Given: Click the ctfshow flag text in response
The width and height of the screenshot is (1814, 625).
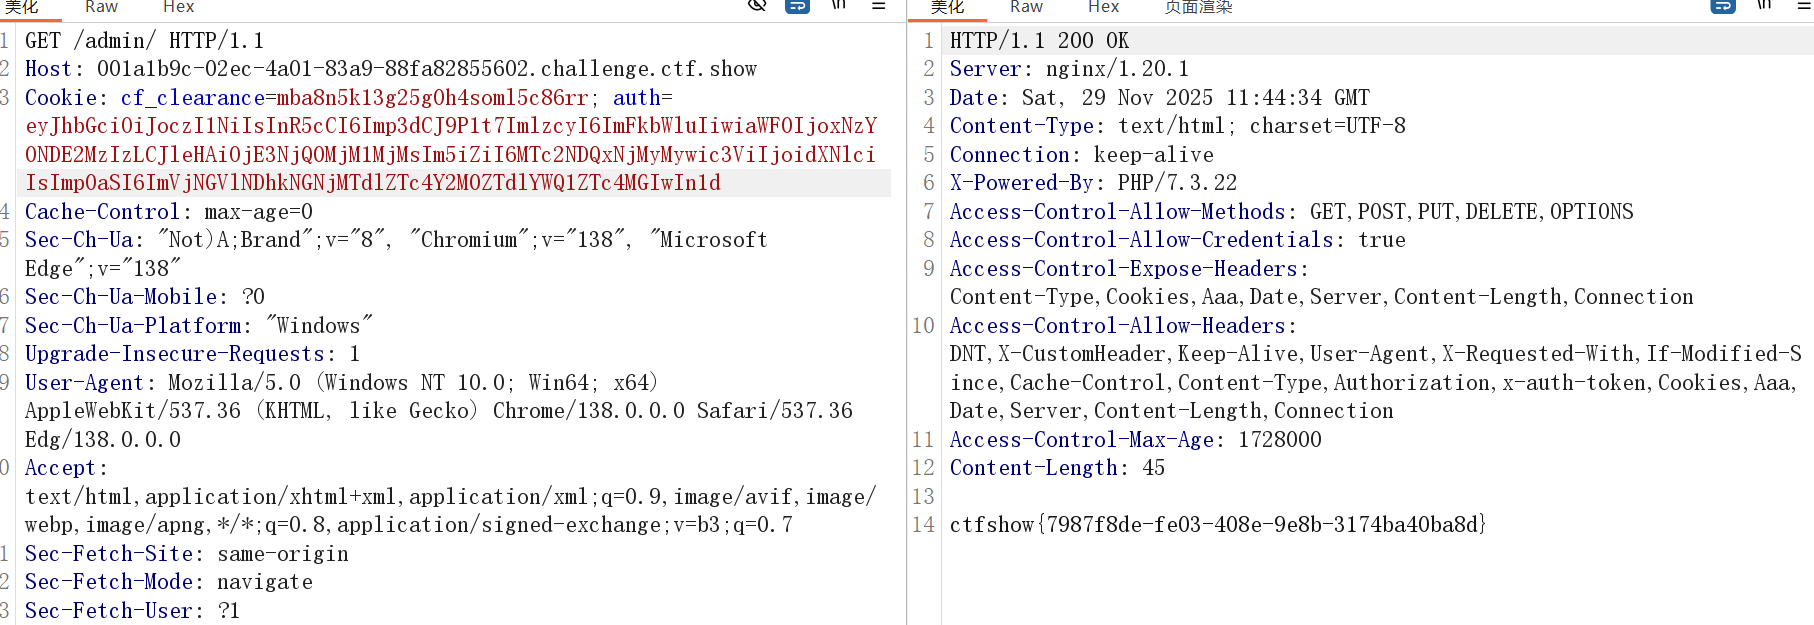Looking at the screenshot, I should [x=1217, y=525].
